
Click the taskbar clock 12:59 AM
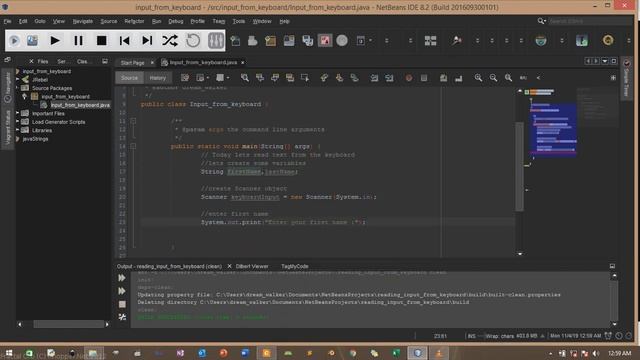tap(619, 353)
